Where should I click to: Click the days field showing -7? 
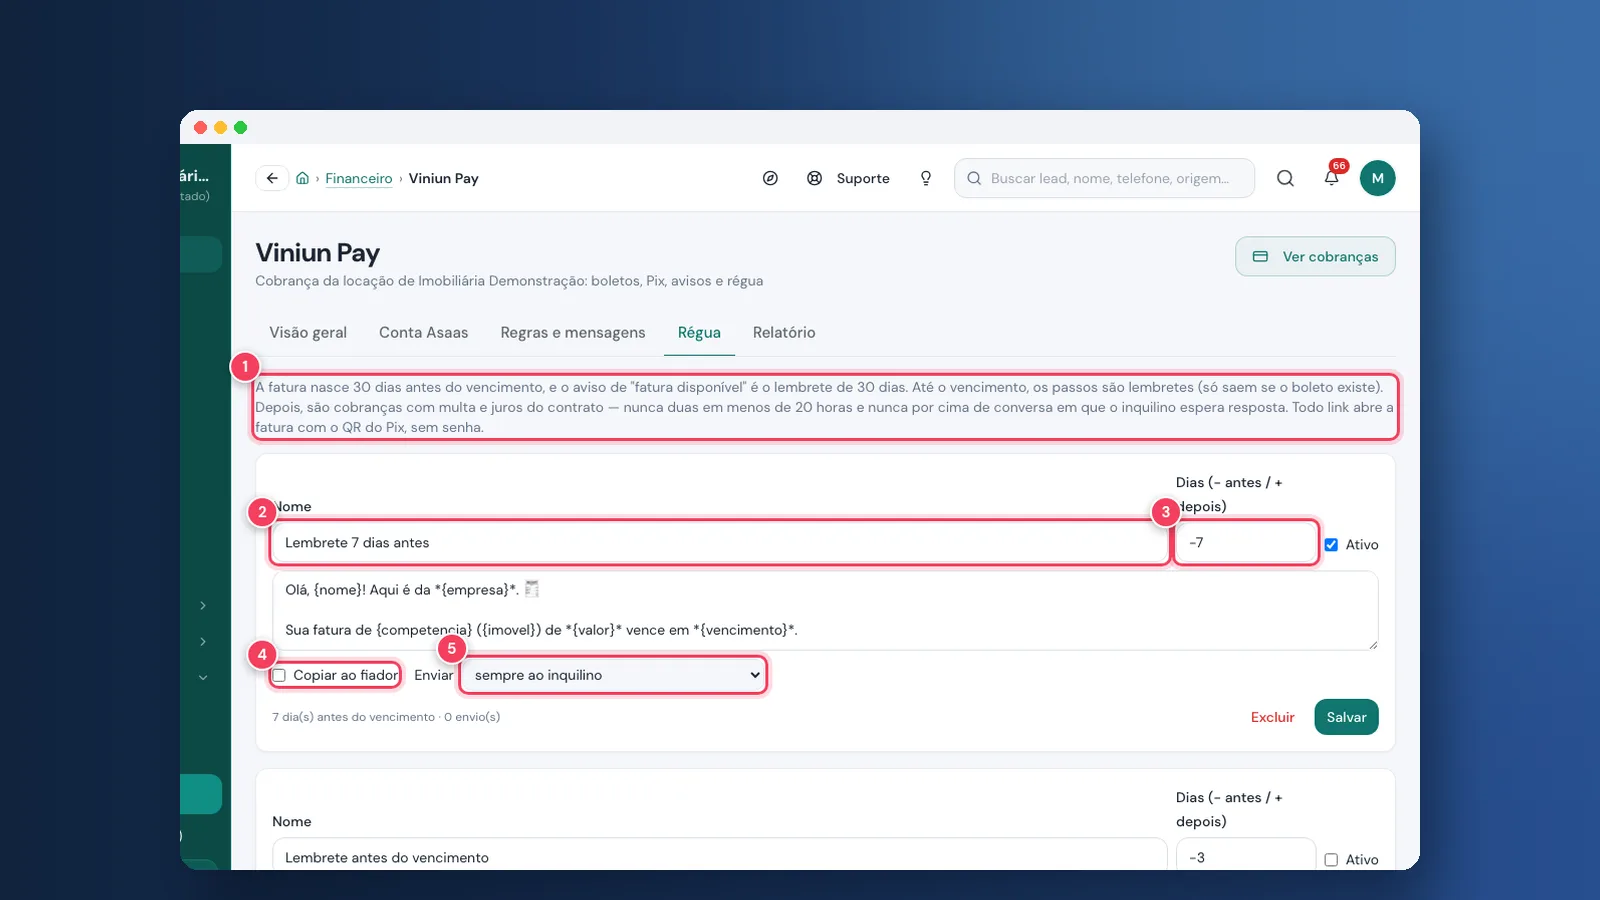pos(1246,543)
